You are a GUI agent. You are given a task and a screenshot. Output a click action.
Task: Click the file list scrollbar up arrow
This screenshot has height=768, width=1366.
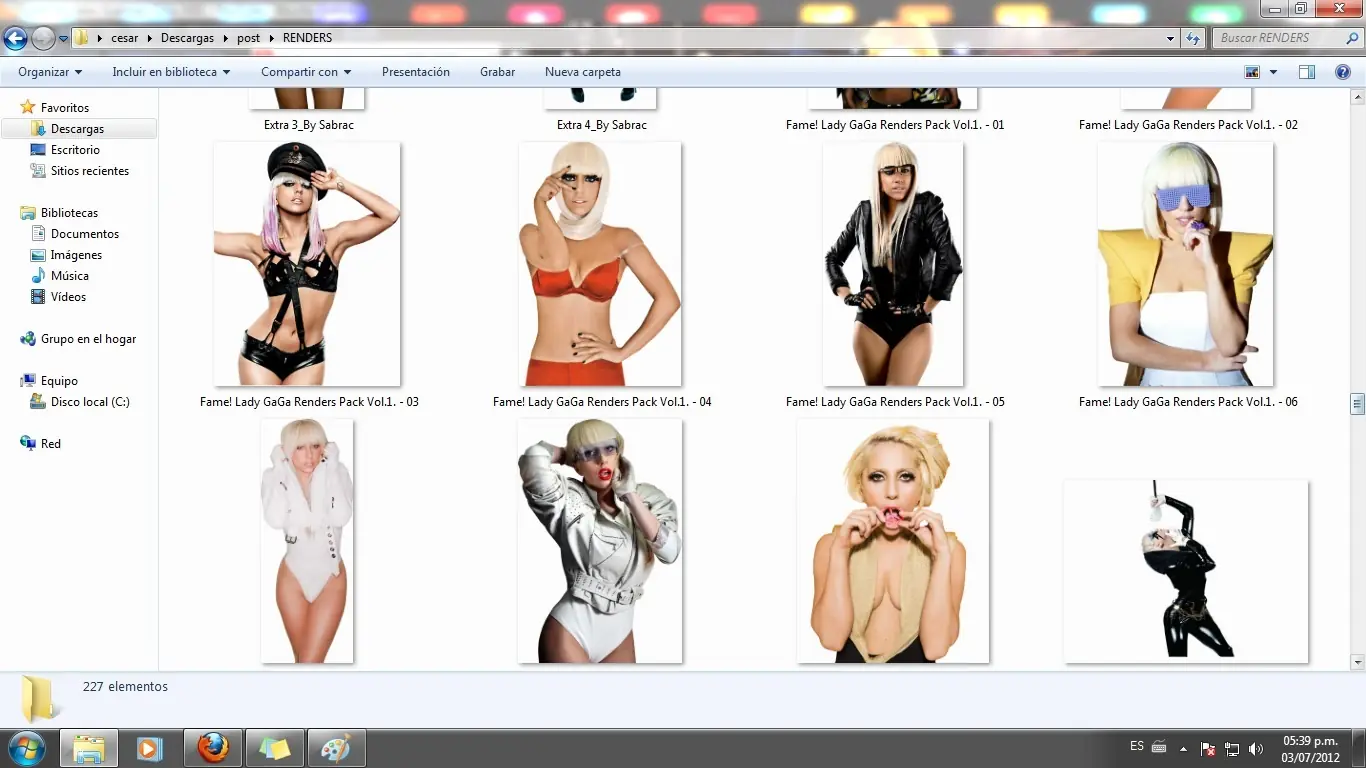point(1357,96)
